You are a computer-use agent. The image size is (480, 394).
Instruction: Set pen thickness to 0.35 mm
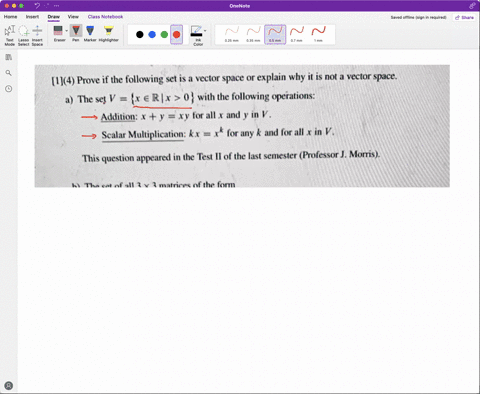click(x=253, y=34)
